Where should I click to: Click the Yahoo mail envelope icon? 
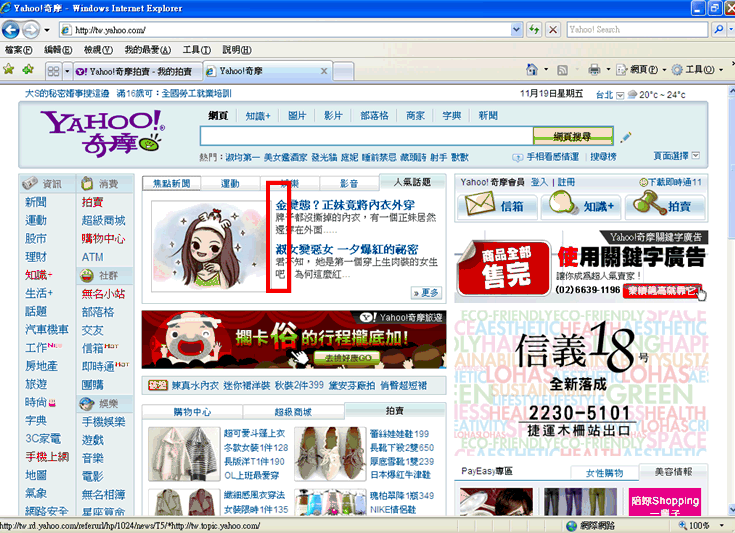click(480, 205)
